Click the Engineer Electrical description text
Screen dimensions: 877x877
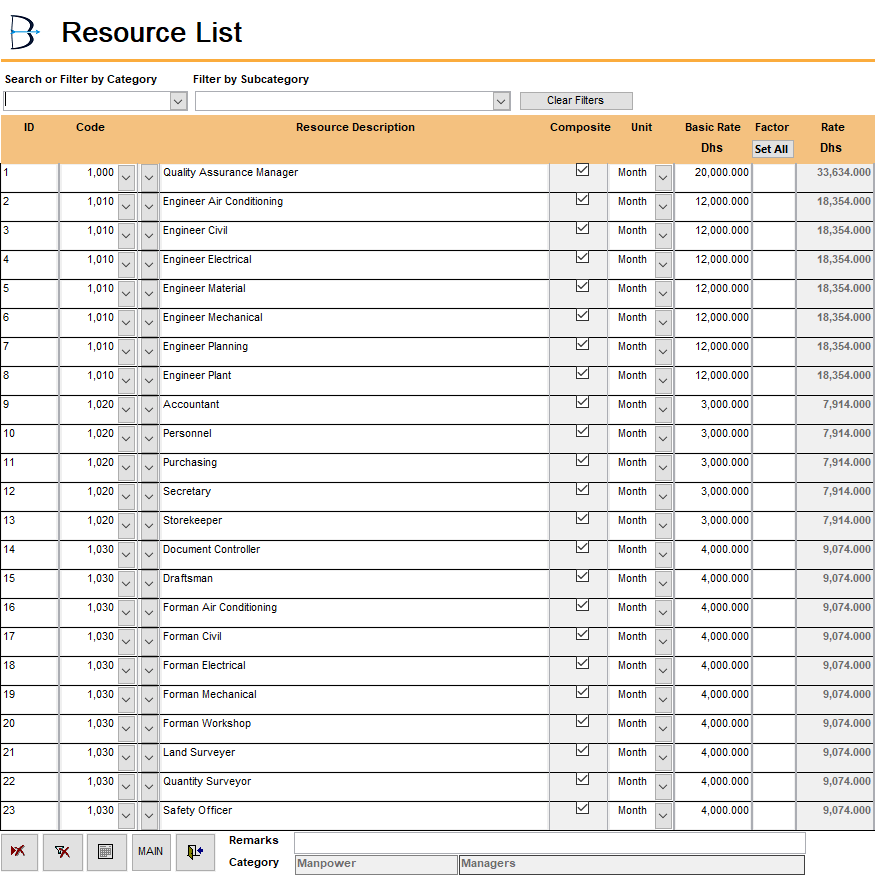(207, 260)
